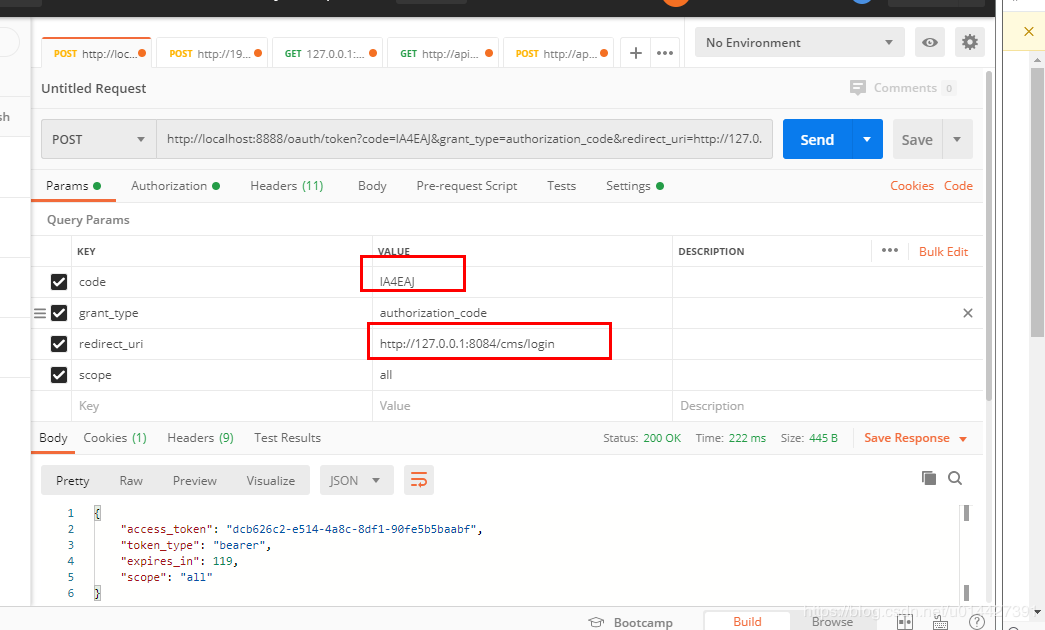Open help question mark icon
This screenshot has width=1045, height=630.
click(x=976, y=622)
